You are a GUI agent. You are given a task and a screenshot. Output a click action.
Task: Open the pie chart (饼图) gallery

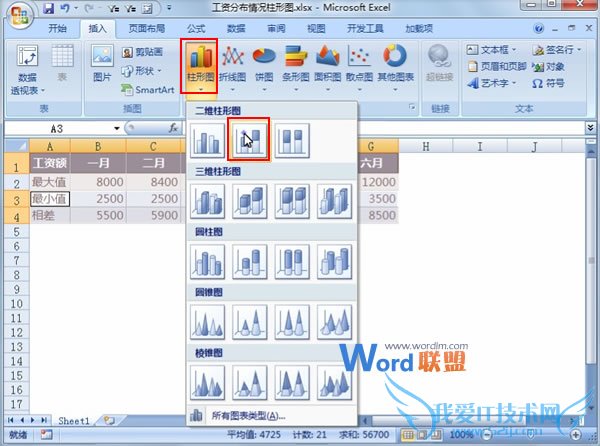(x=264, y=68)
